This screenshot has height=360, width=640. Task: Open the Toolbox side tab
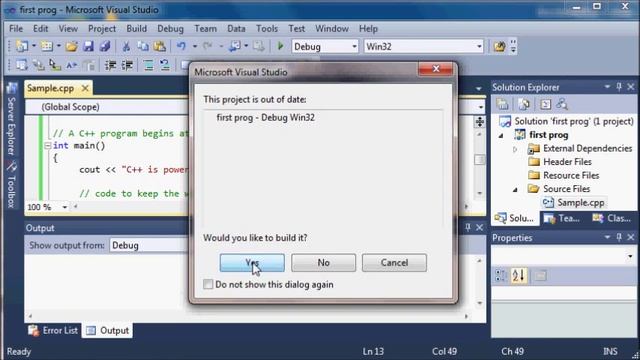[11, 184]
